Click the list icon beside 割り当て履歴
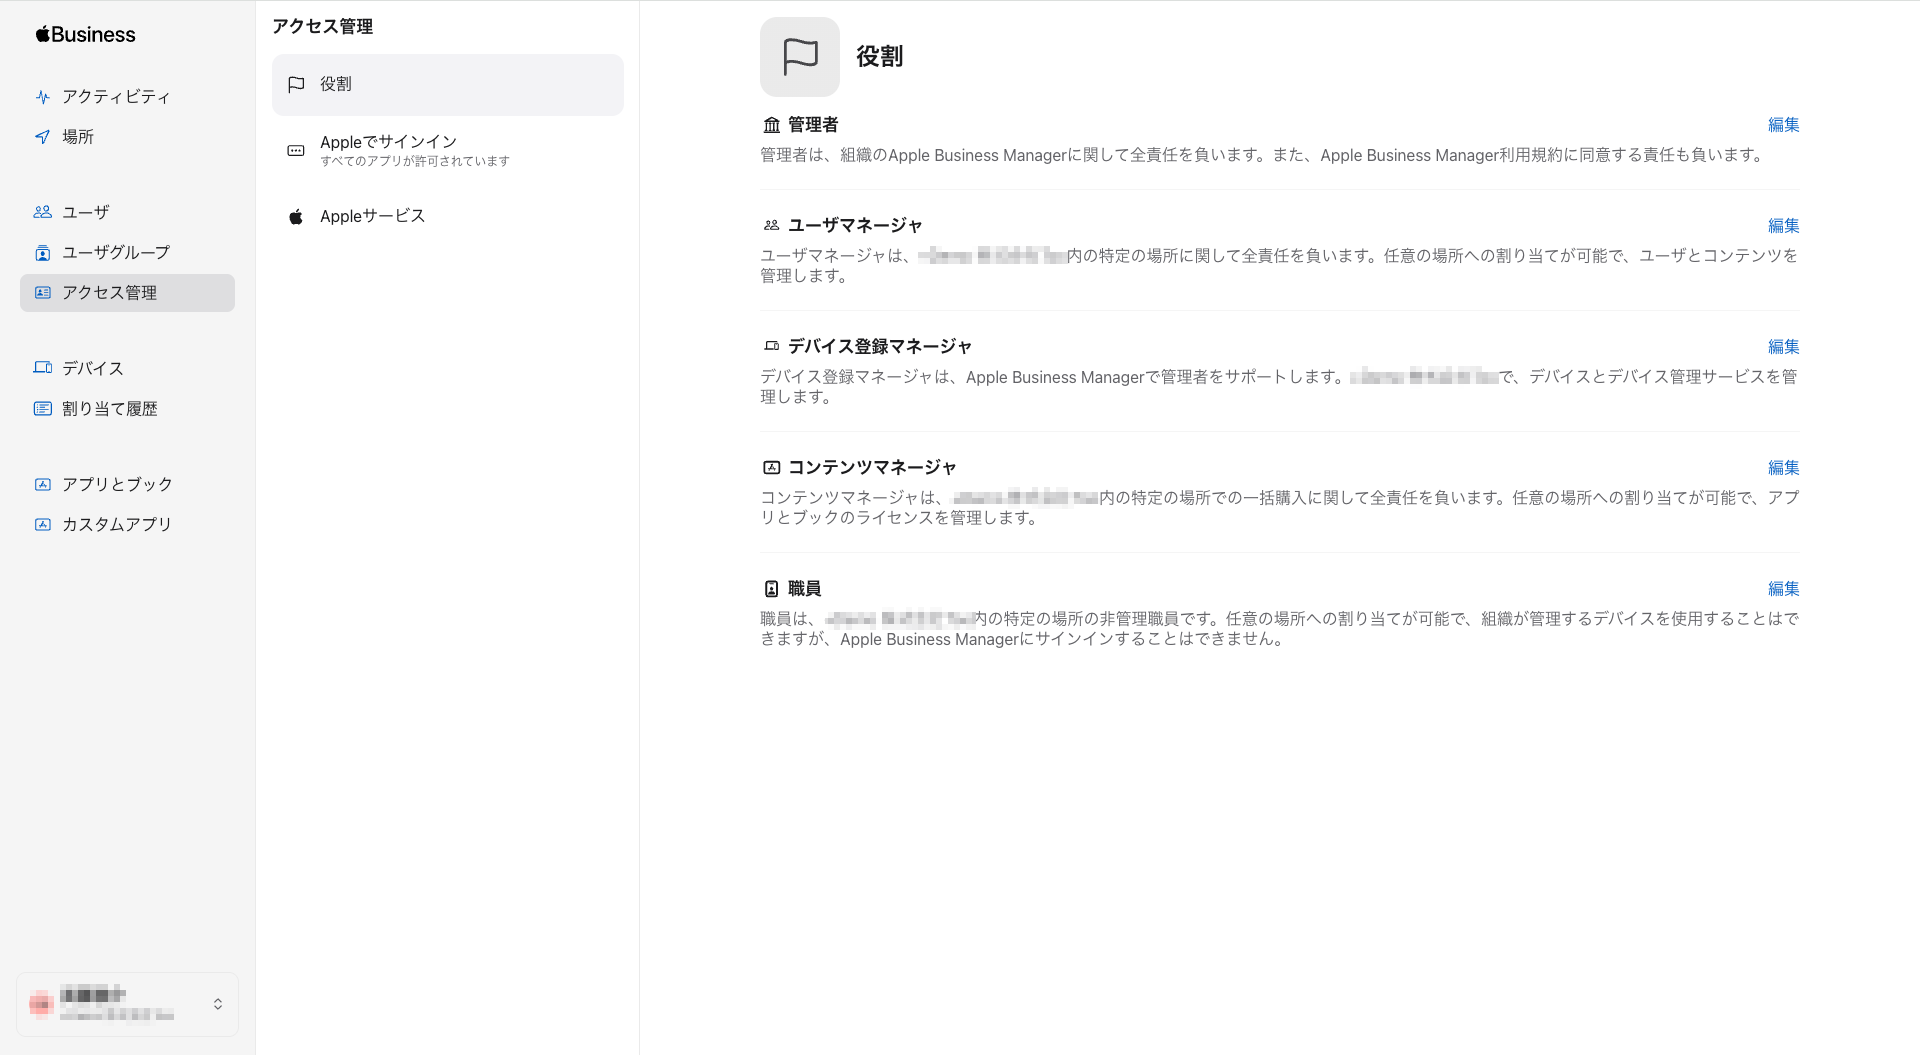This screenshot has height=1055, width=1920. point(42,408)
